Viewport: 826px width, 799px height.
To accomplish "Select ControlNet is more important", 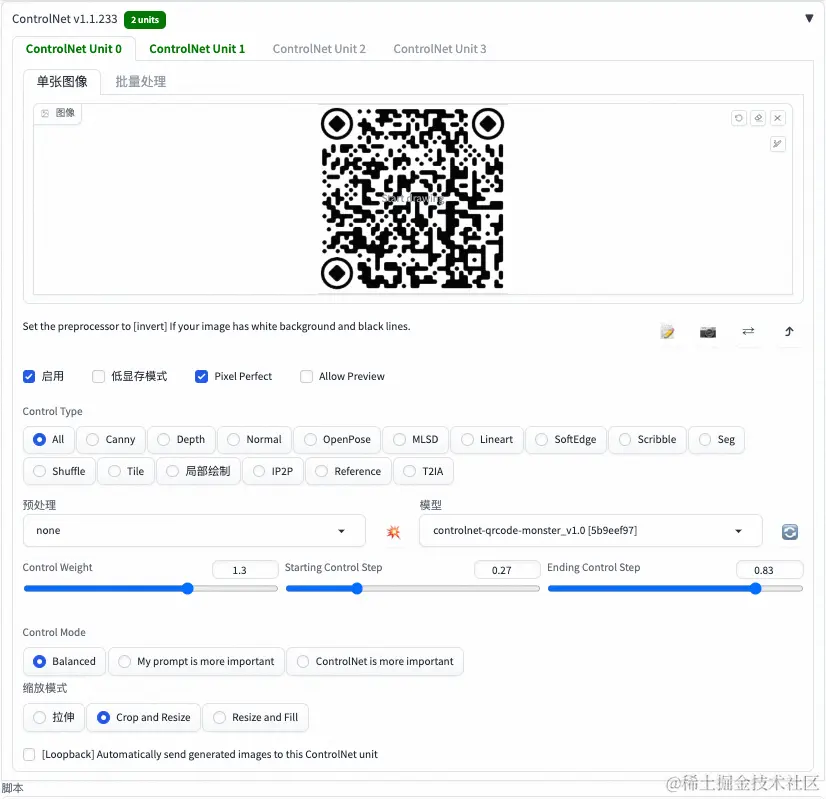I will [x=375, y=661].
